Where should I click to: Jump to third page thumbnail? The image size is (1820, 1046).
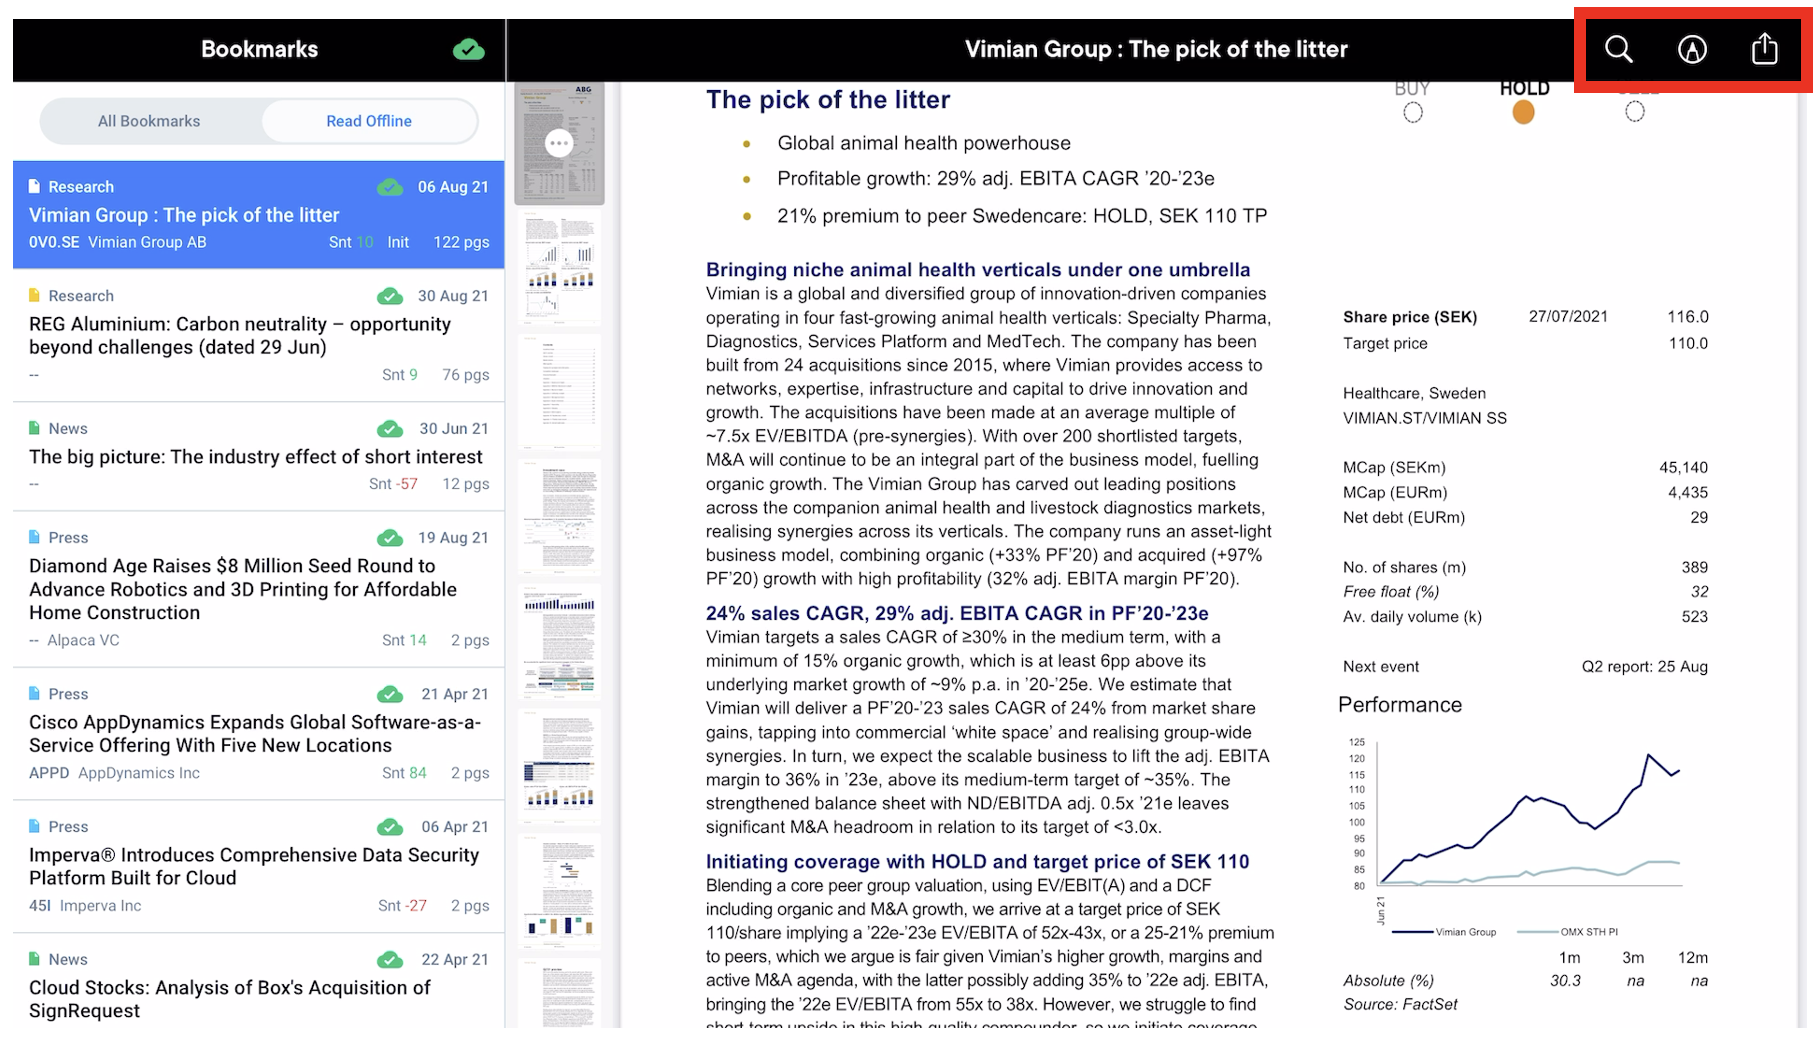pos(559,392)
